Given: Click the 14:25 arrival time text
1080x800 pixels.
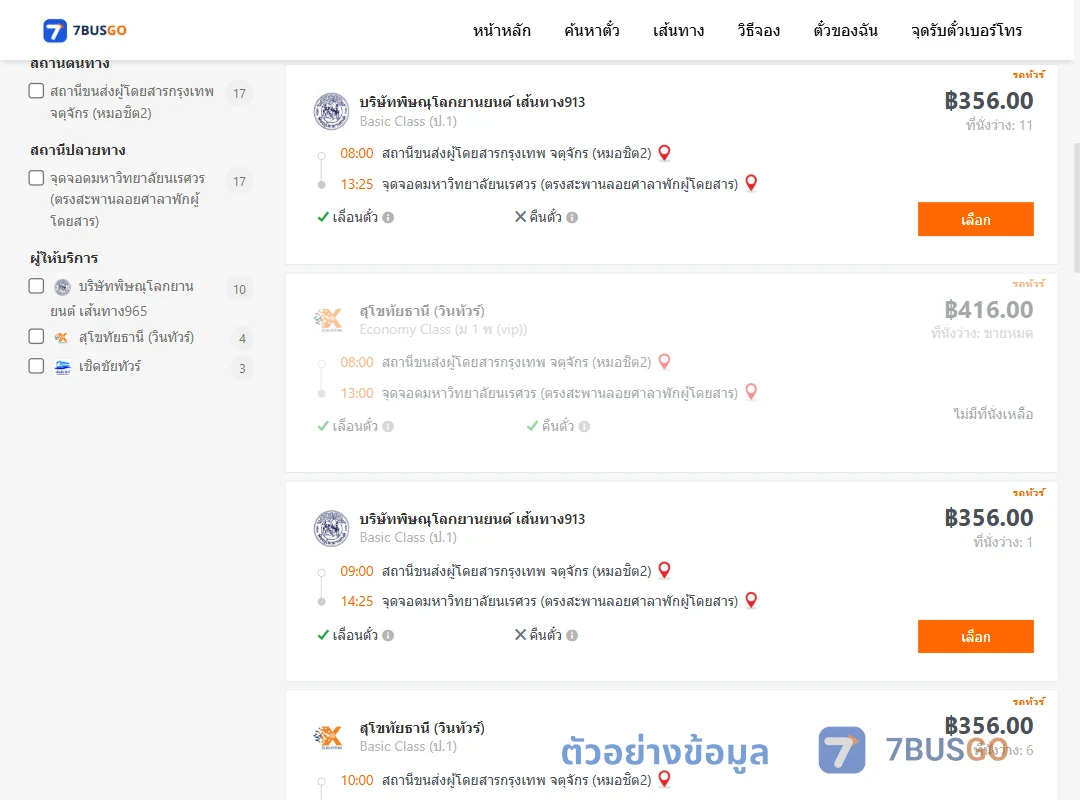Looking at the screenshot, I should pos(357,601).
